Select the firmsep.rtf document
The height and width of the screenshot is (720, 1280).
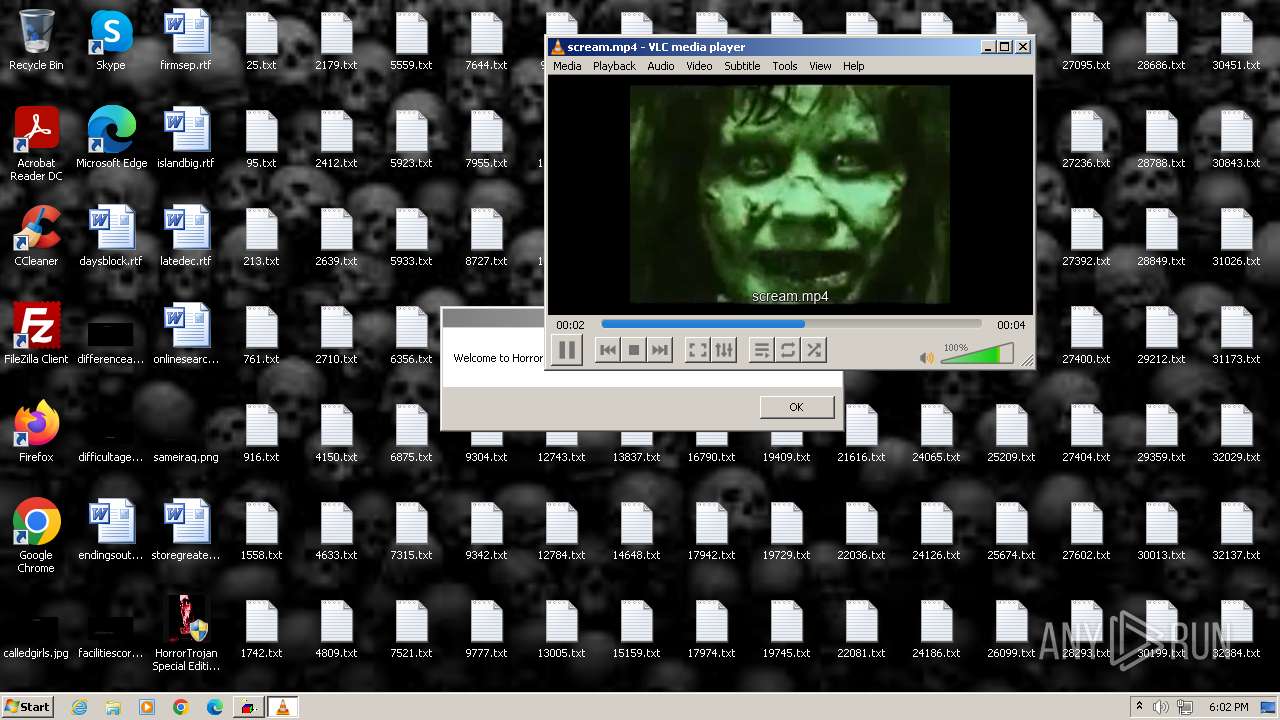[x=186, y=41]
